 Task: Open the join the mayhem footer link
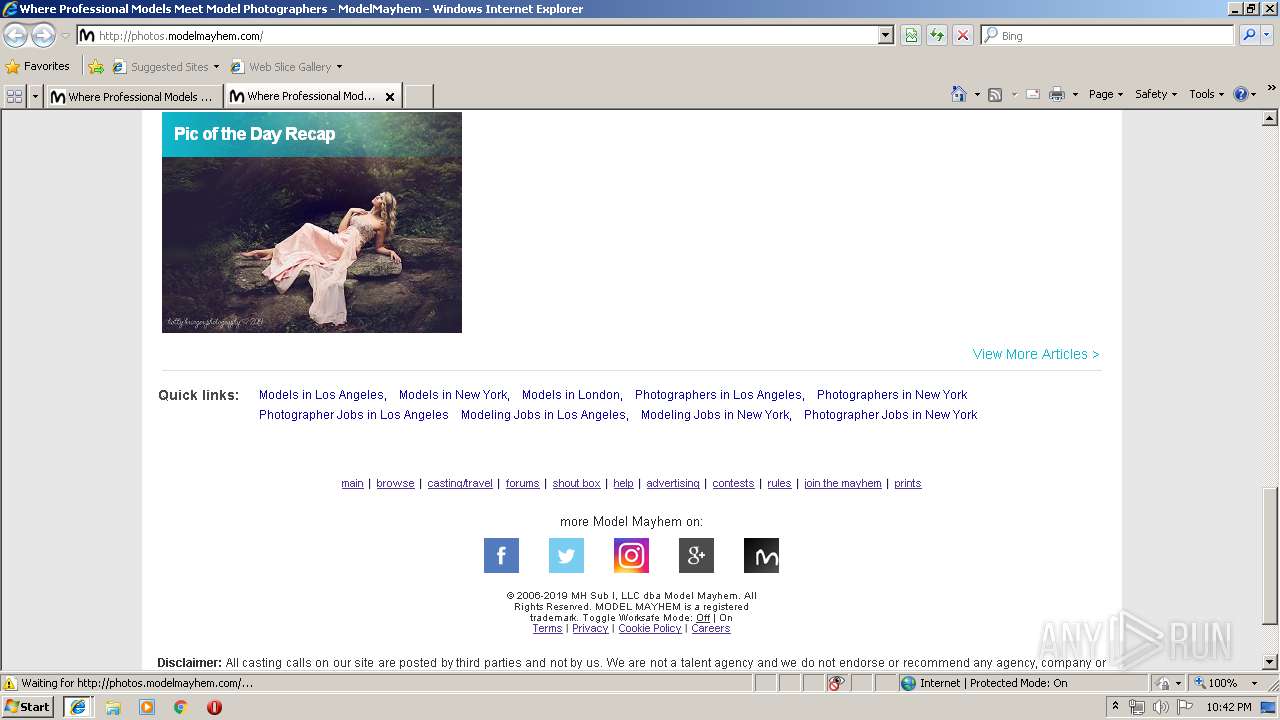(x=843, y=483)
